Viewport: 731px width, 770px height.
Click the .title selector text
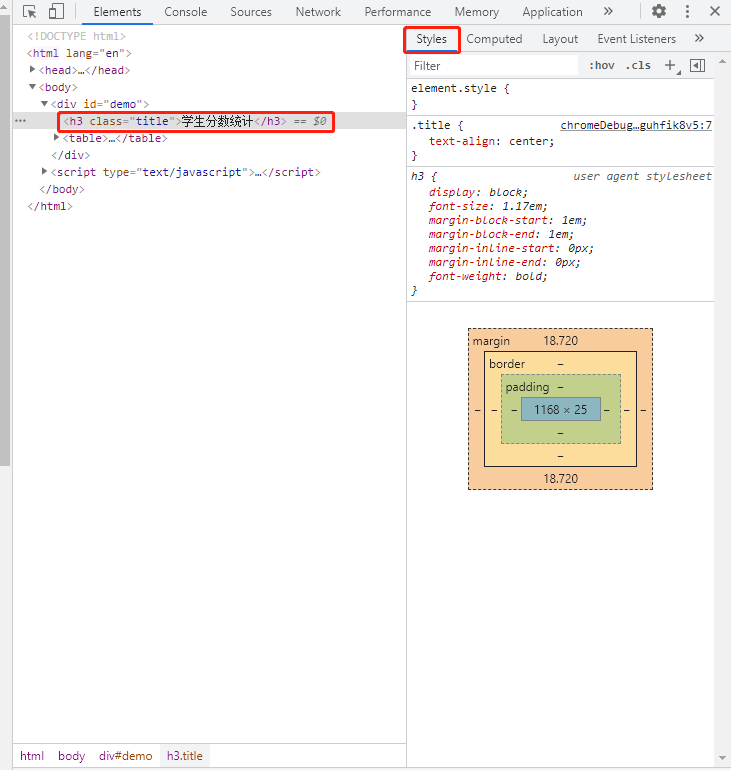(x=431, y=125)
